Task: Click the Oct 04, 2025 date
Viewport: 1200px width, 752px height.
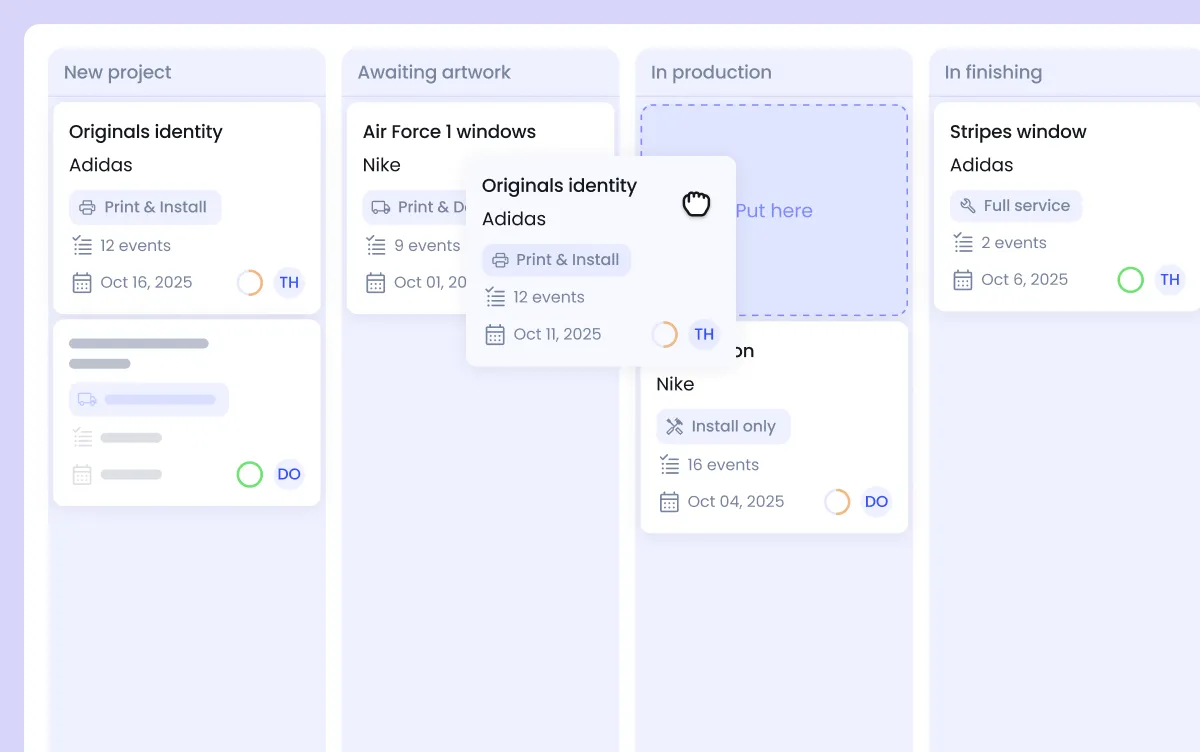Action: [x=736, y=501]
